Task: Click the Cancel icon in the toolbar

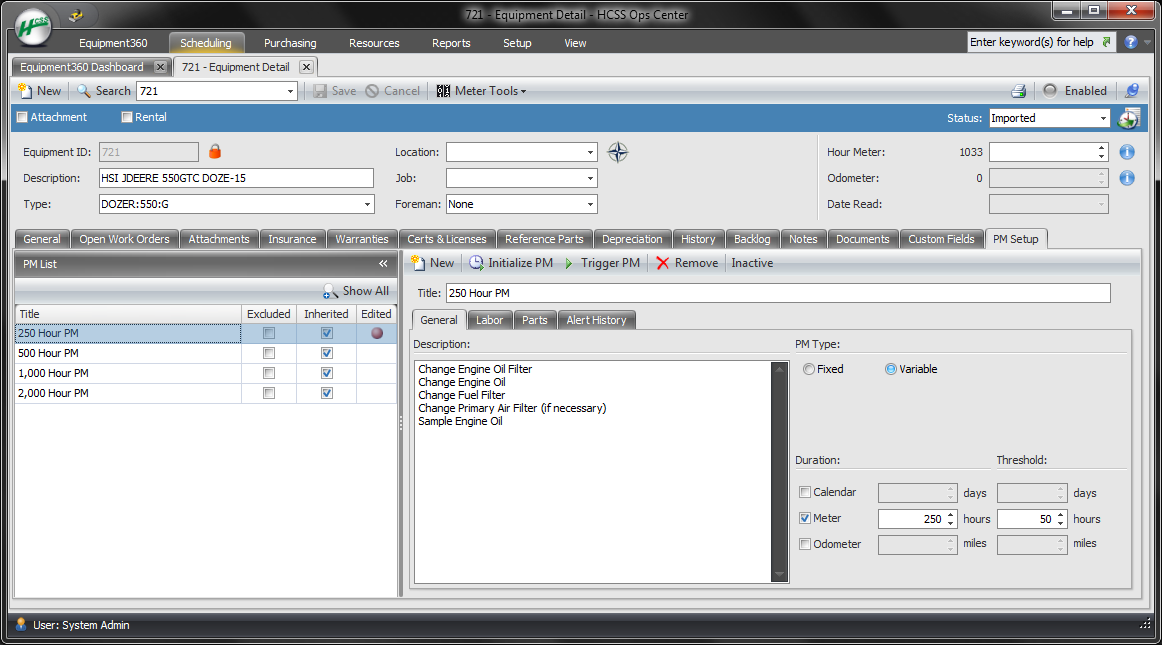Action: [x=372, y=90]
